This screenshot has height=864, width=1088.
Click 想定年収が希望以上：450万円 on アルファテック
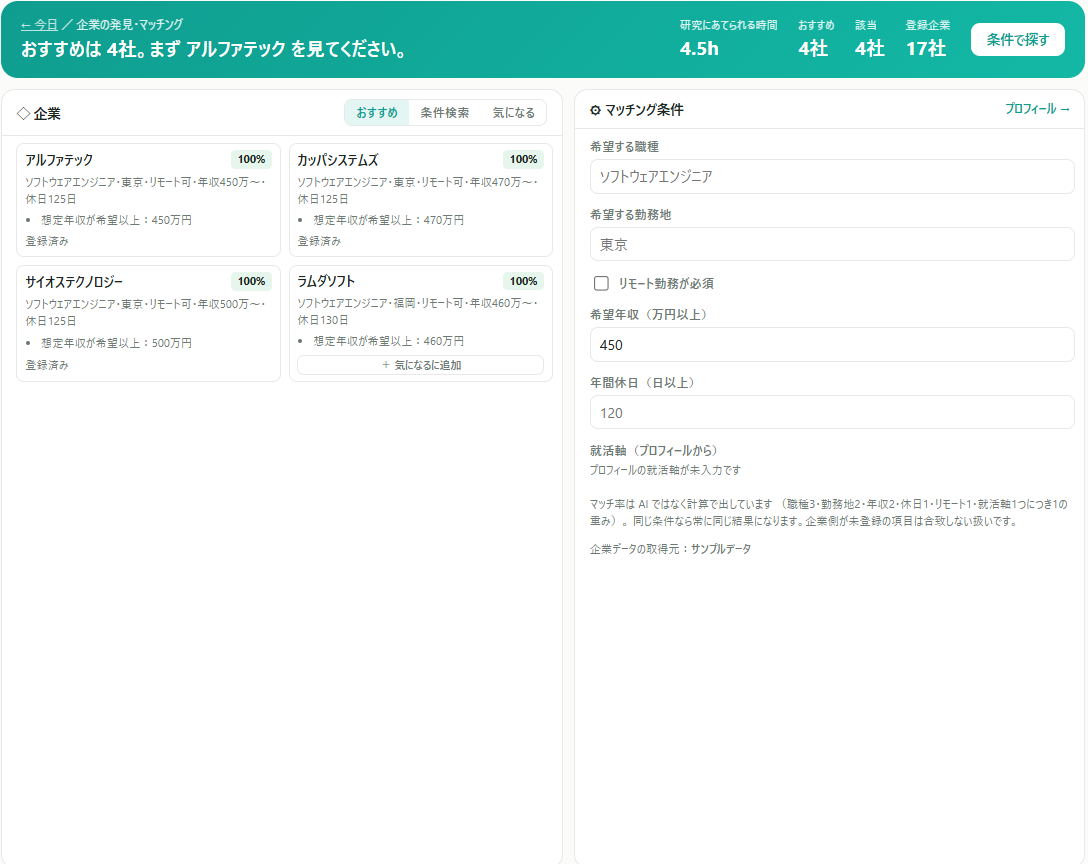(x=117, y=220)
